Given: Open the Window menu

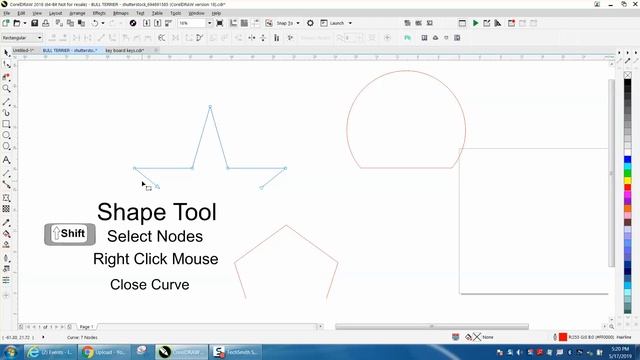Looking at the screenshot, I should pyautogui.click(x=196, y=13).
